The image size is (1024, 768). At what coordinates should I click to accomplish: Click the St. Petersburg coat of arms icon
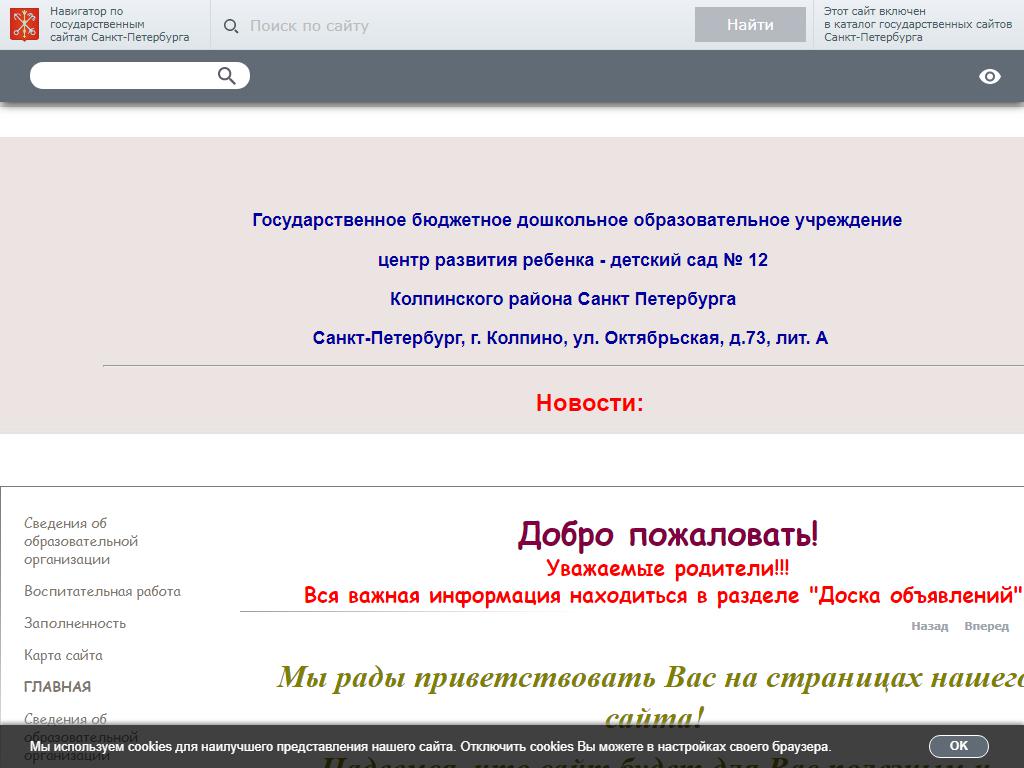25,25
